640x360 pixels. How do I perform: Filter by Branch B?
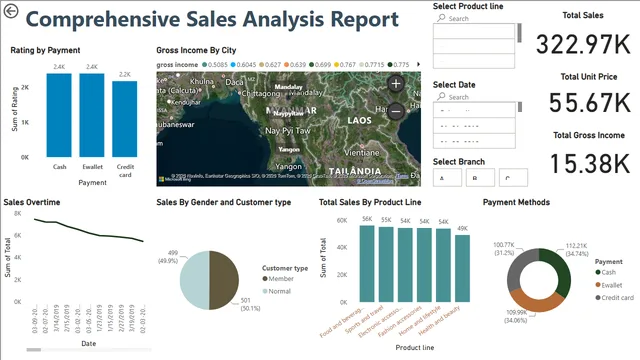(480, 178)
